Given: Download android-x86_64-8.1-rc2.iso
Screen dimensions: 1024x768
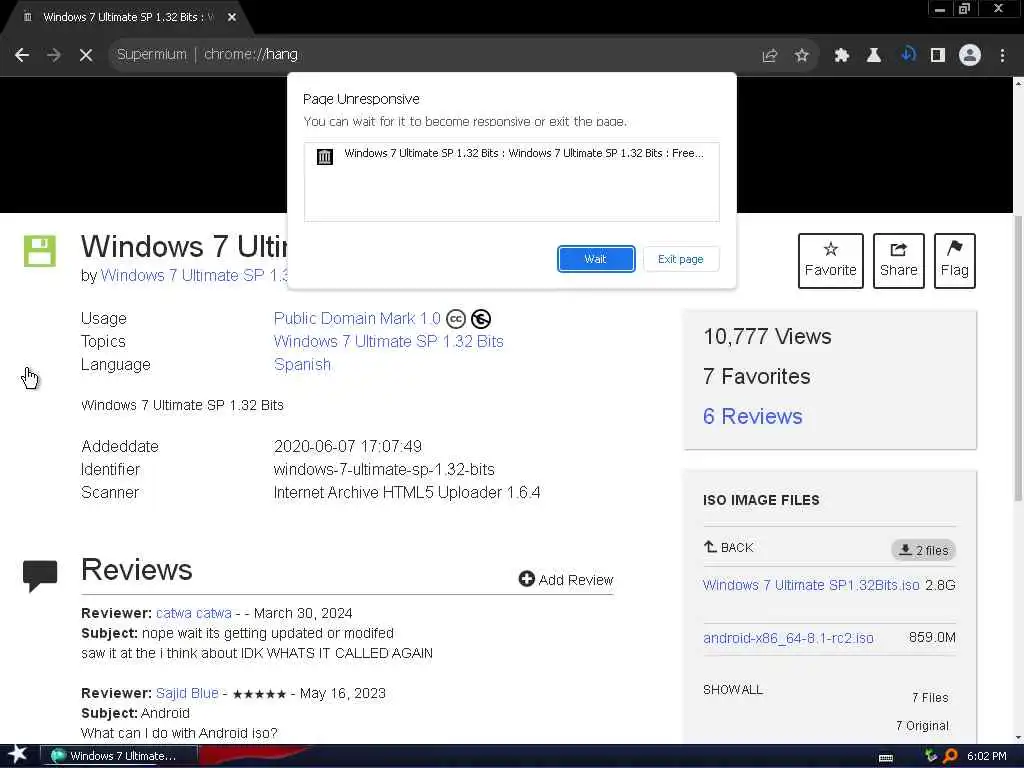Looking at the screenshot, I should click(788, 638).
